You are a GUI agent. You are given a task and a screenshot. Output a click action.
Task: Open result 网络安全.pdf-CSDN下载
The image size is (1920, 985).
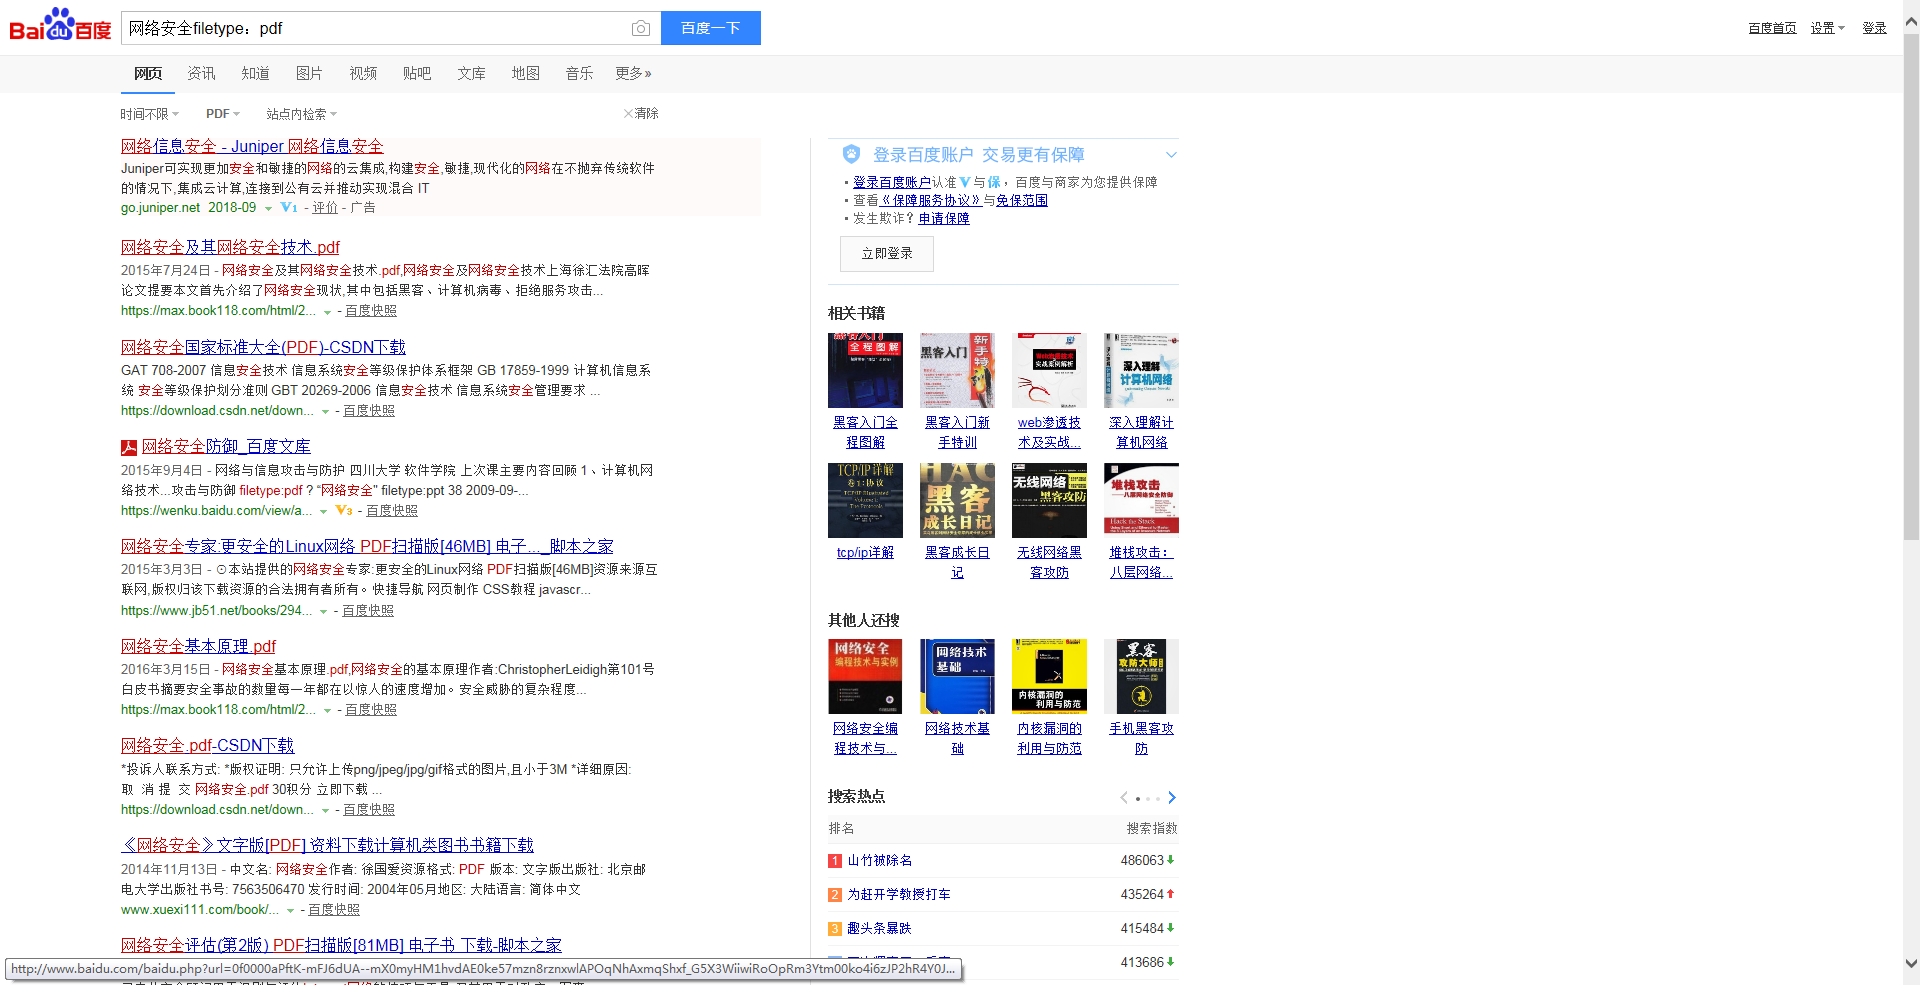207,745
